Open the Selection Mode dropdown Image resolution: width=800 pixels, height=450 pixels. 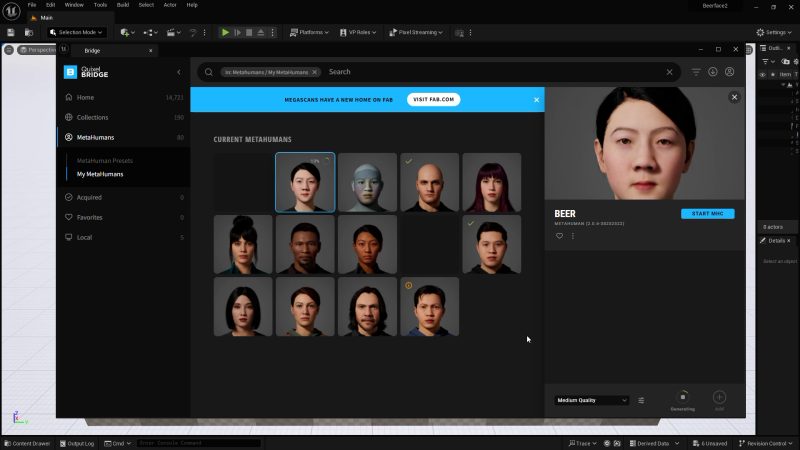pyautogui.click(x=77, y=32)
